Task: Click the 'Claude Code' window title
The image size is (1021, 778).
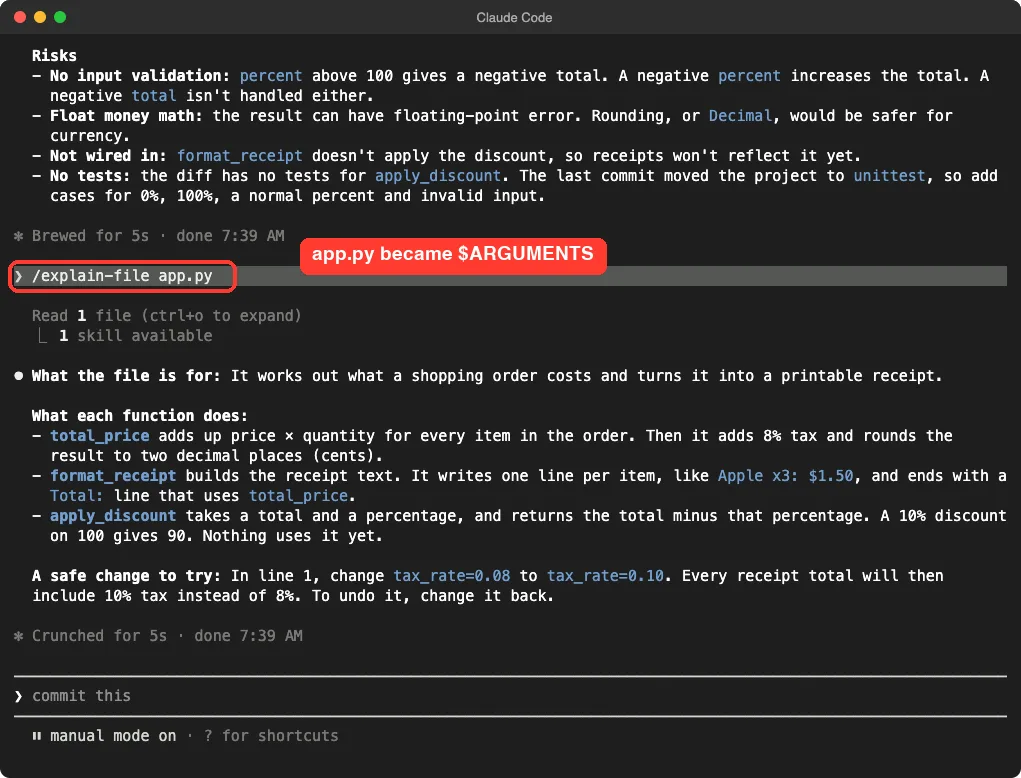Action: click(514, 18)
